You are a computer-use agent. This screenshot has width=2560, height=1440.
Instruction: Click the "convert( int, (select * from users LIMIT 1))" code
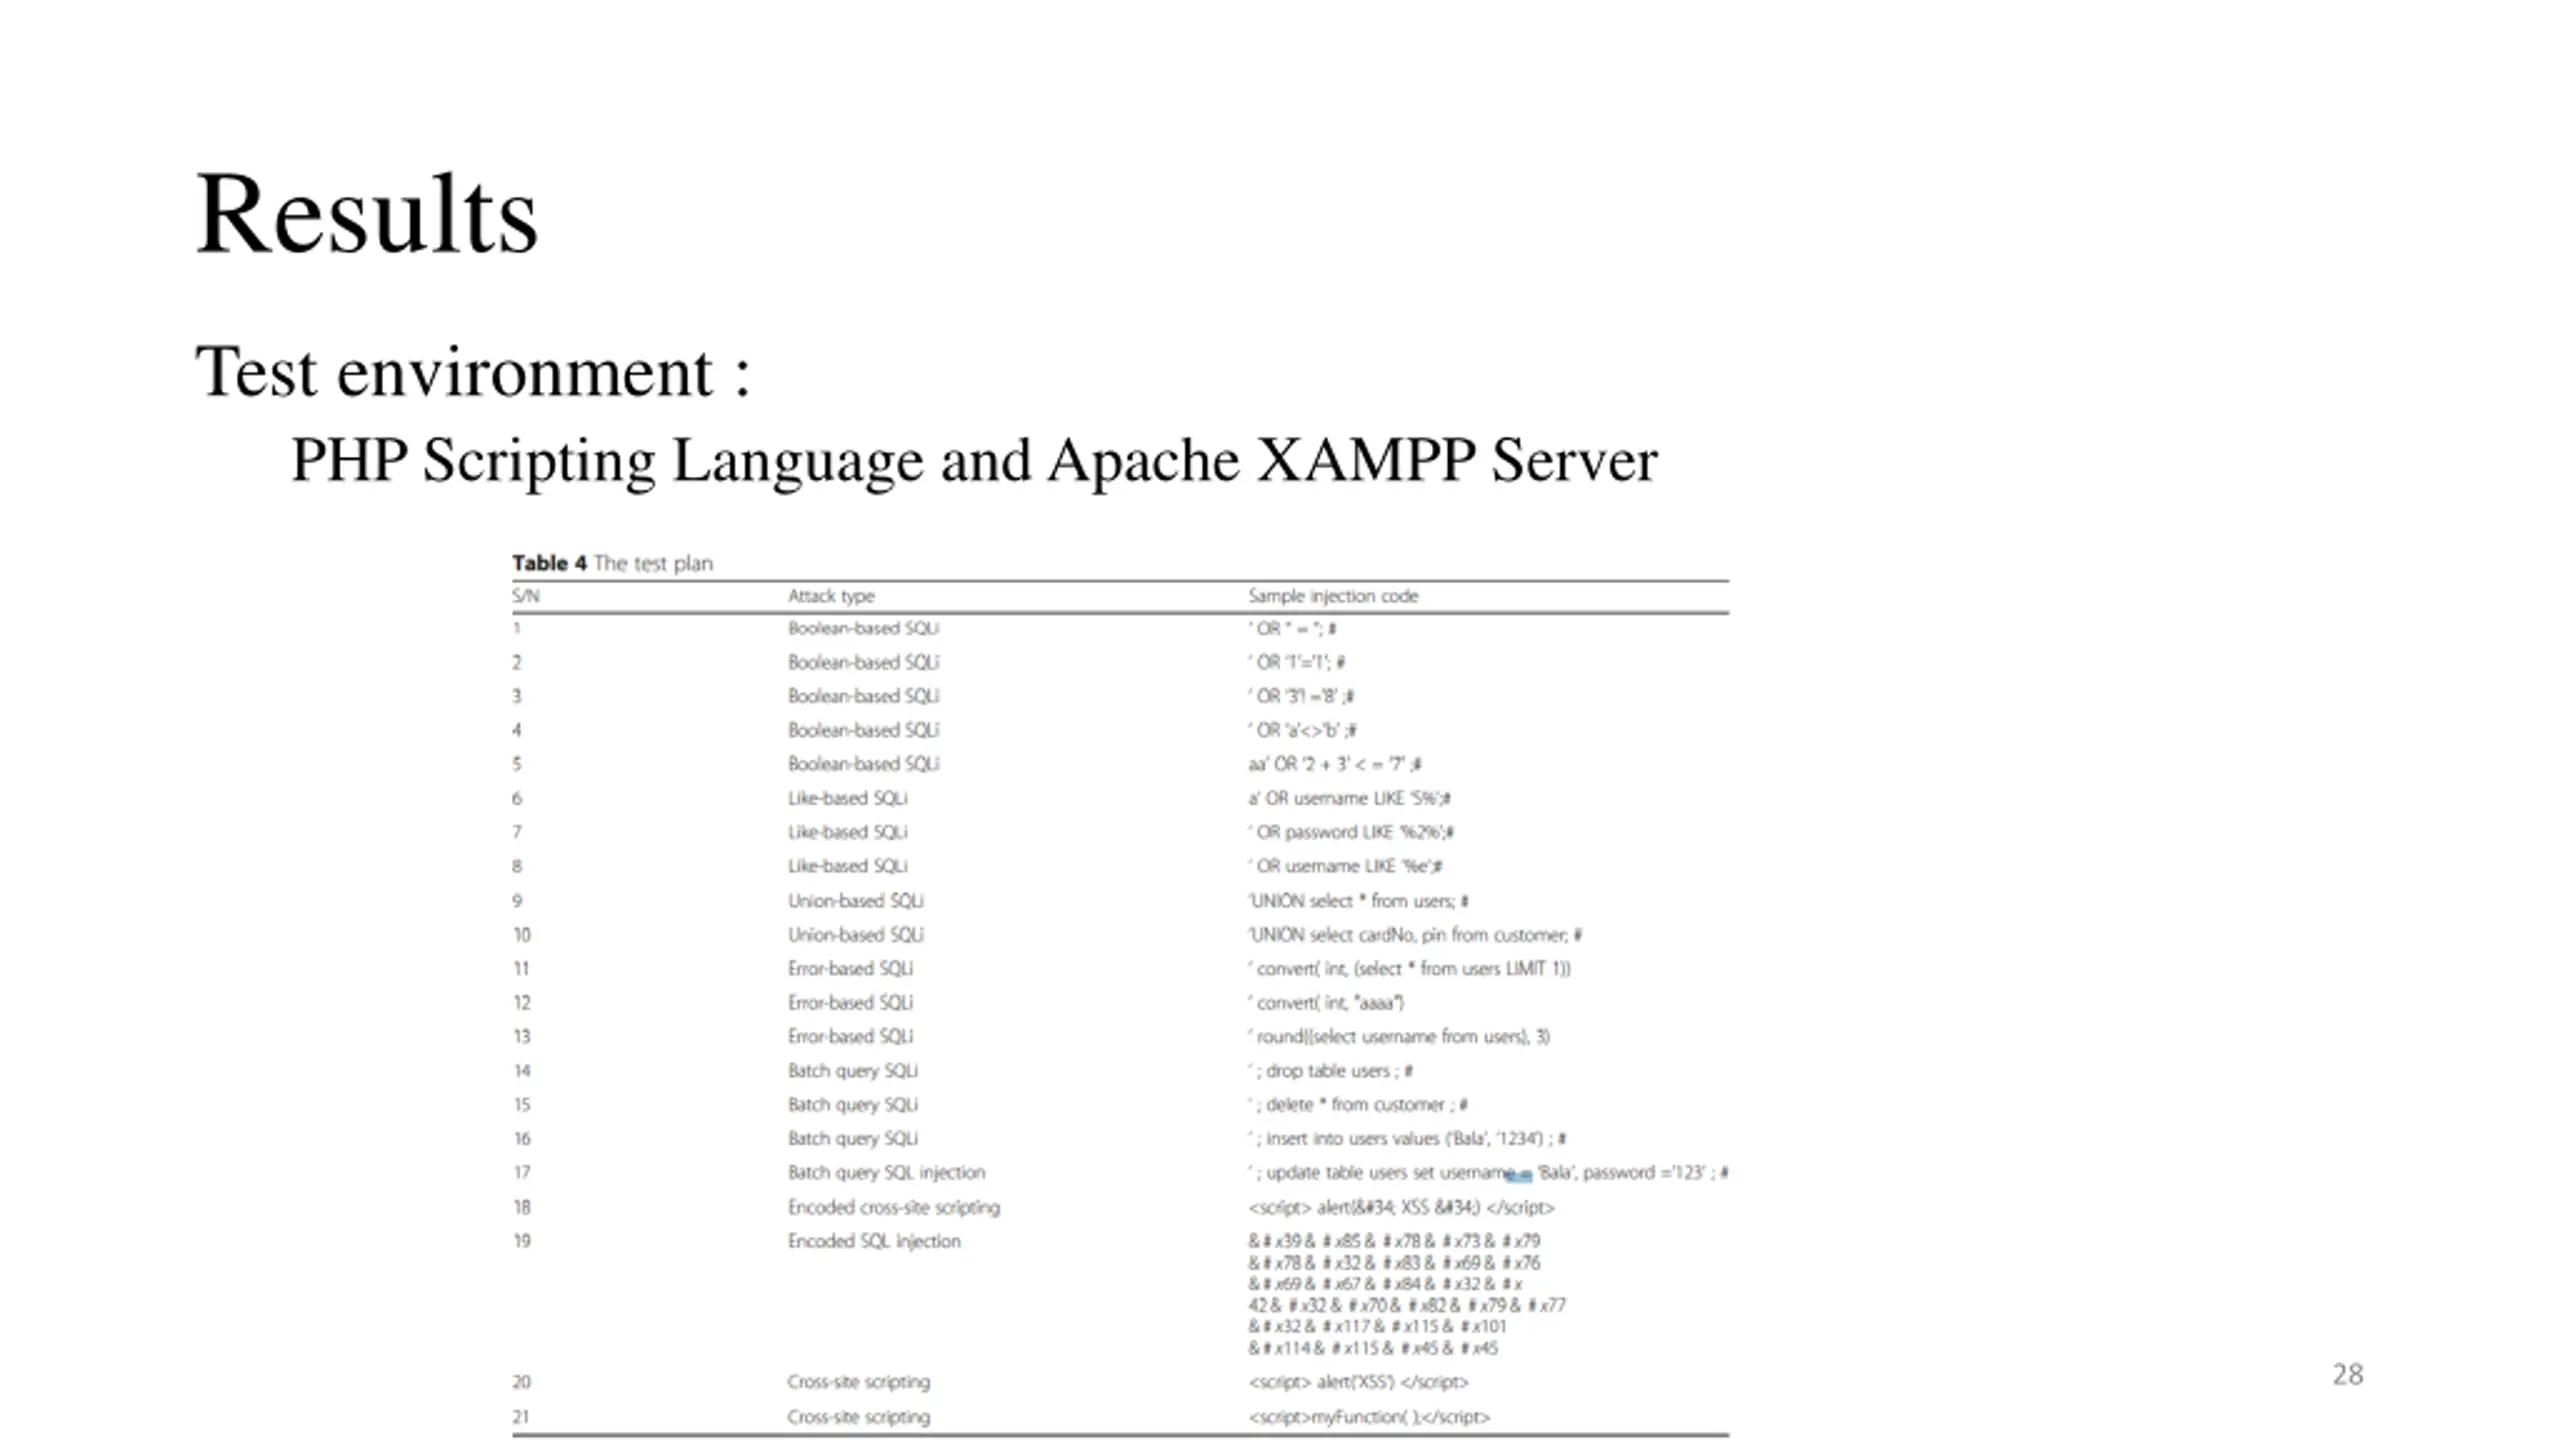pos(1409,969)
